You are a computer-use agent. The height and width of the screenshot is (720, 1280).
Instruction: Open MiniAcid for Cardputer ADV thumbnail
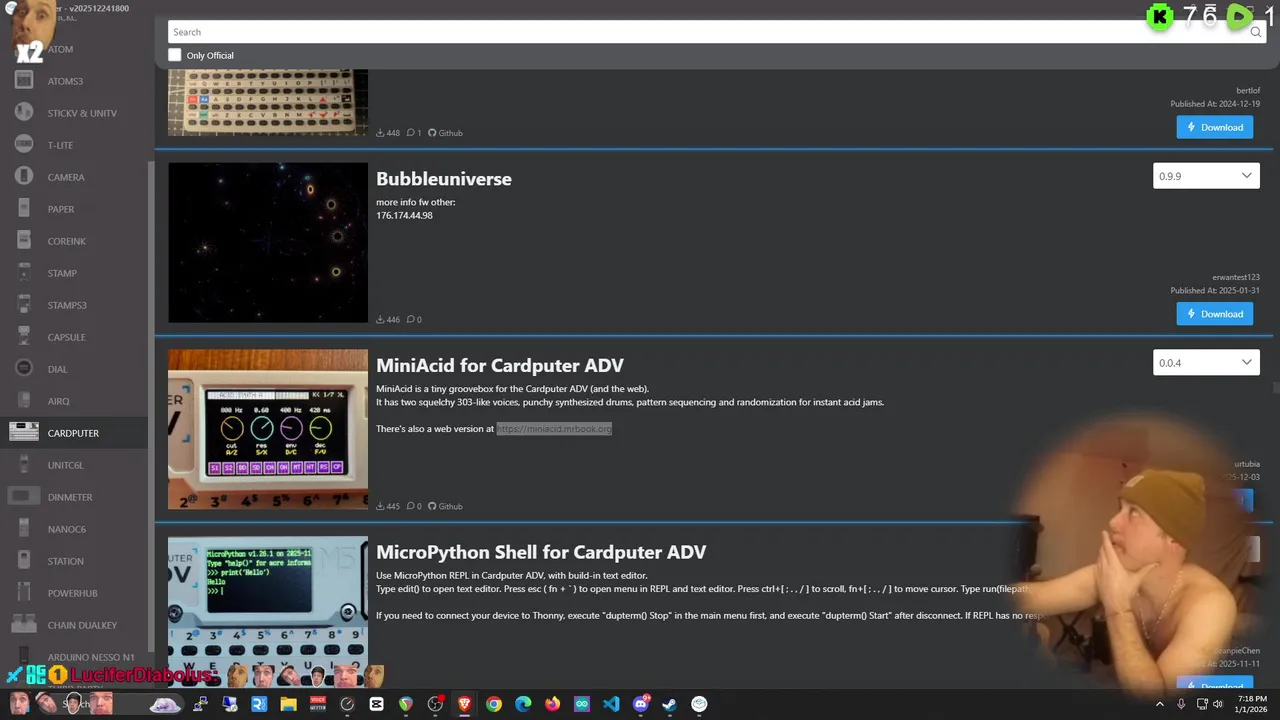pyautogui.click(x=268, y=429)
